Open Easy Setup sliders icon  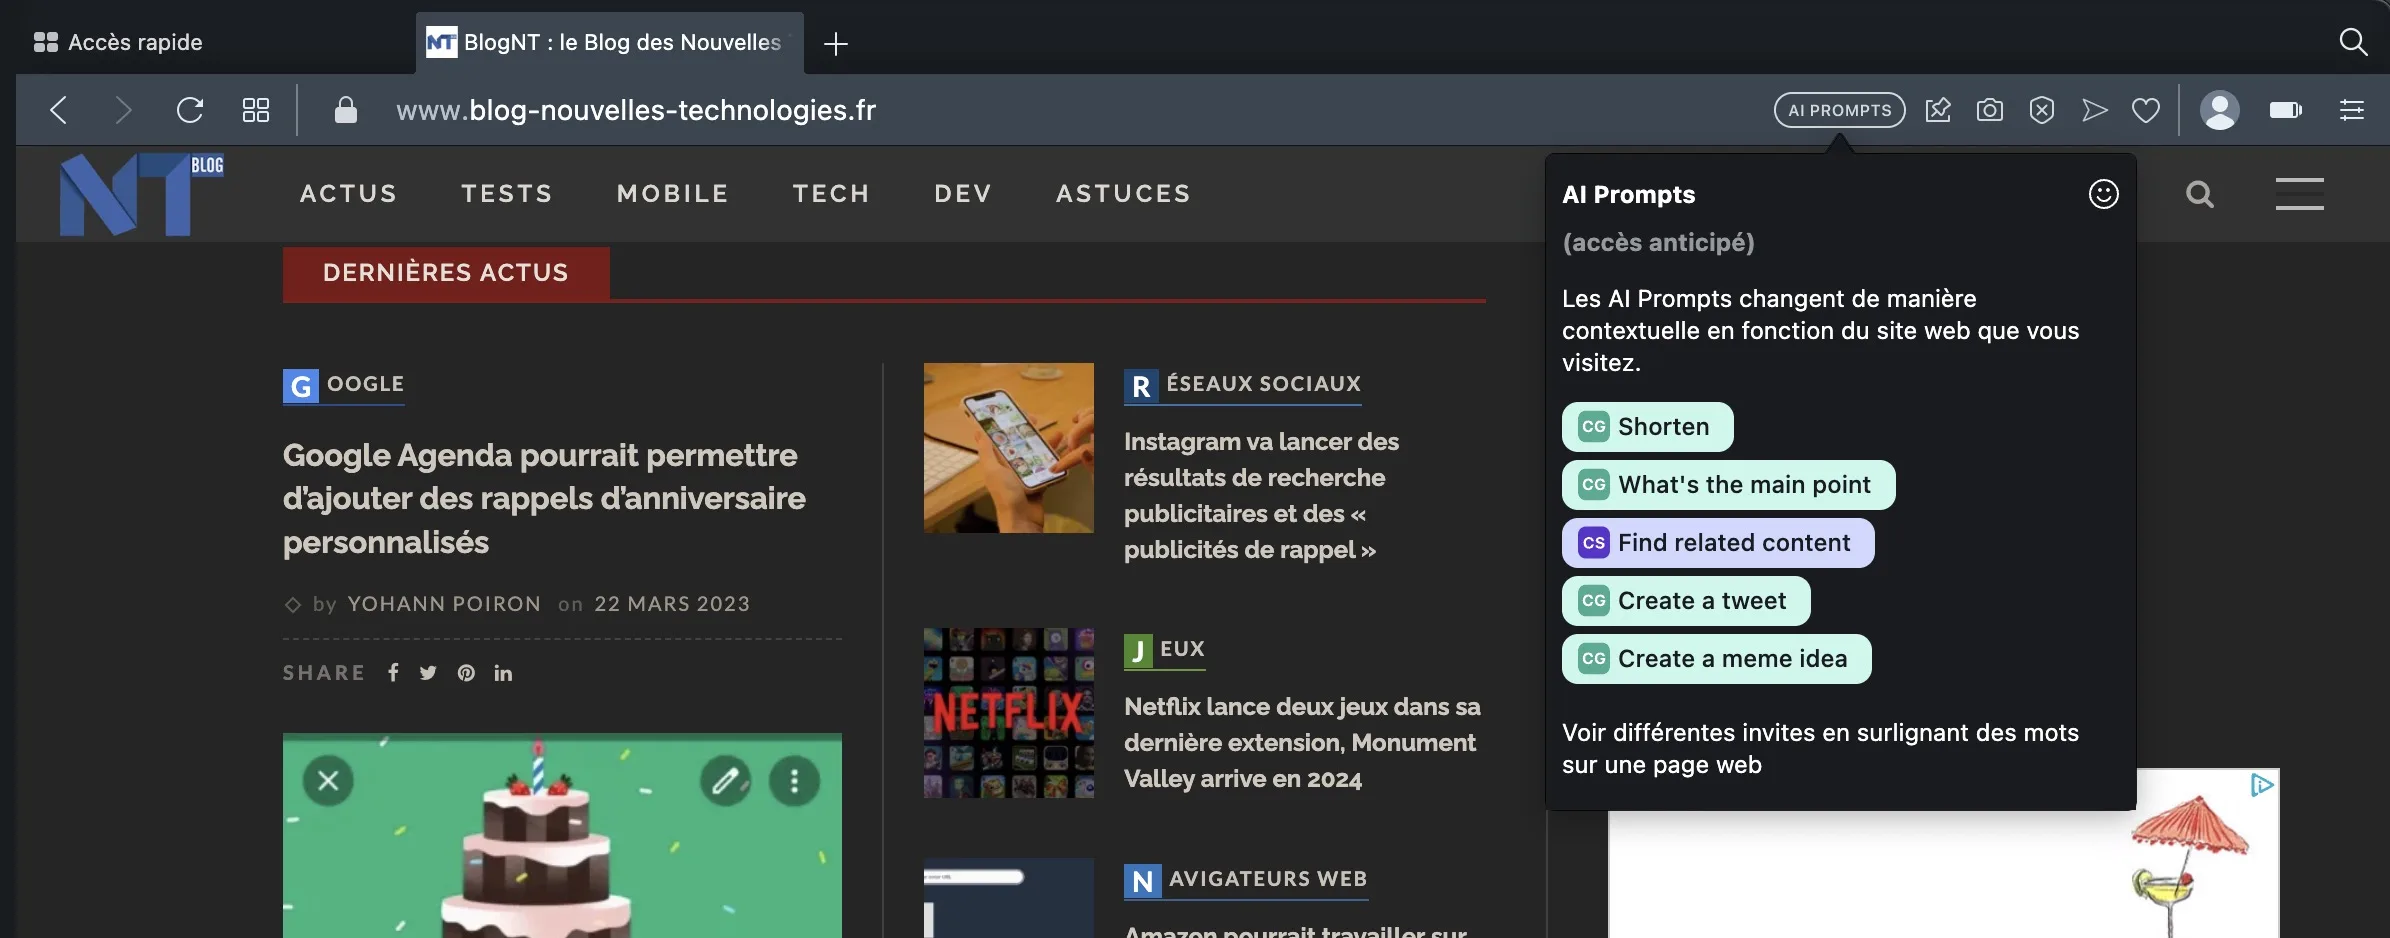point(2352,110)
